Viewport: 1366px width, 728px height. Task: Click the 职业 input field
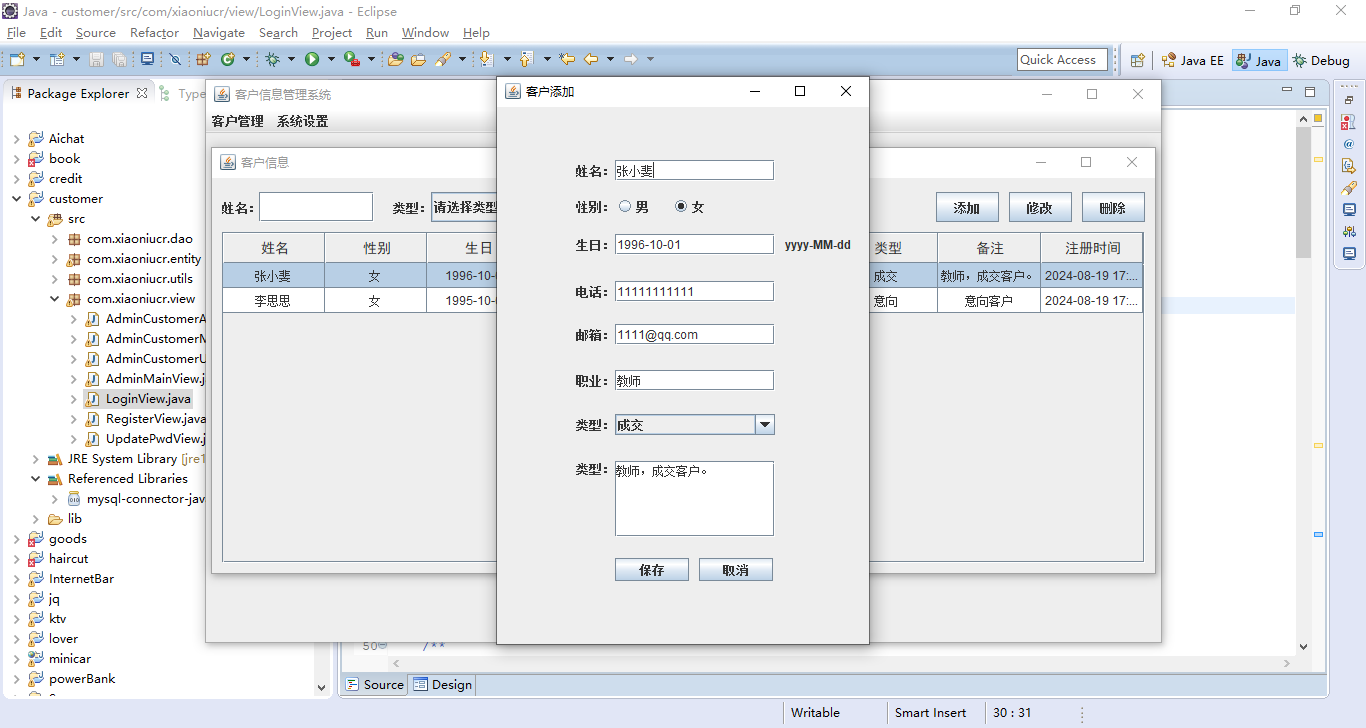pyautogui.click(x=694, y=380)
